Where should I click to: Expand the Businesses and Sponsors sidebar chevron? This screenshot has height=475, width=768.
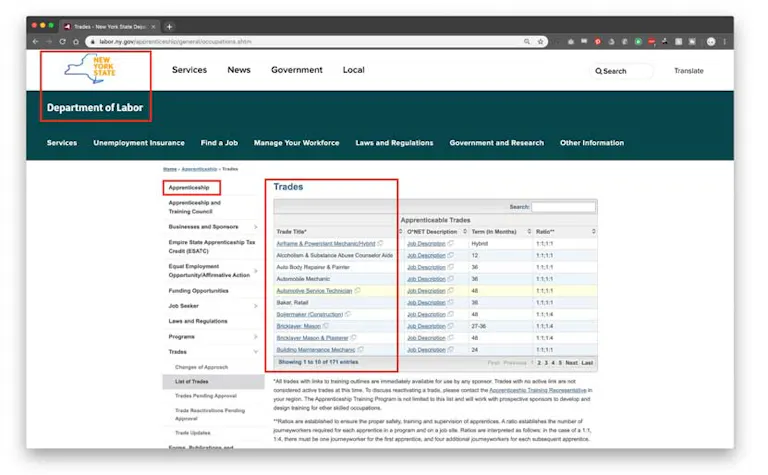[x=258, y=227]
